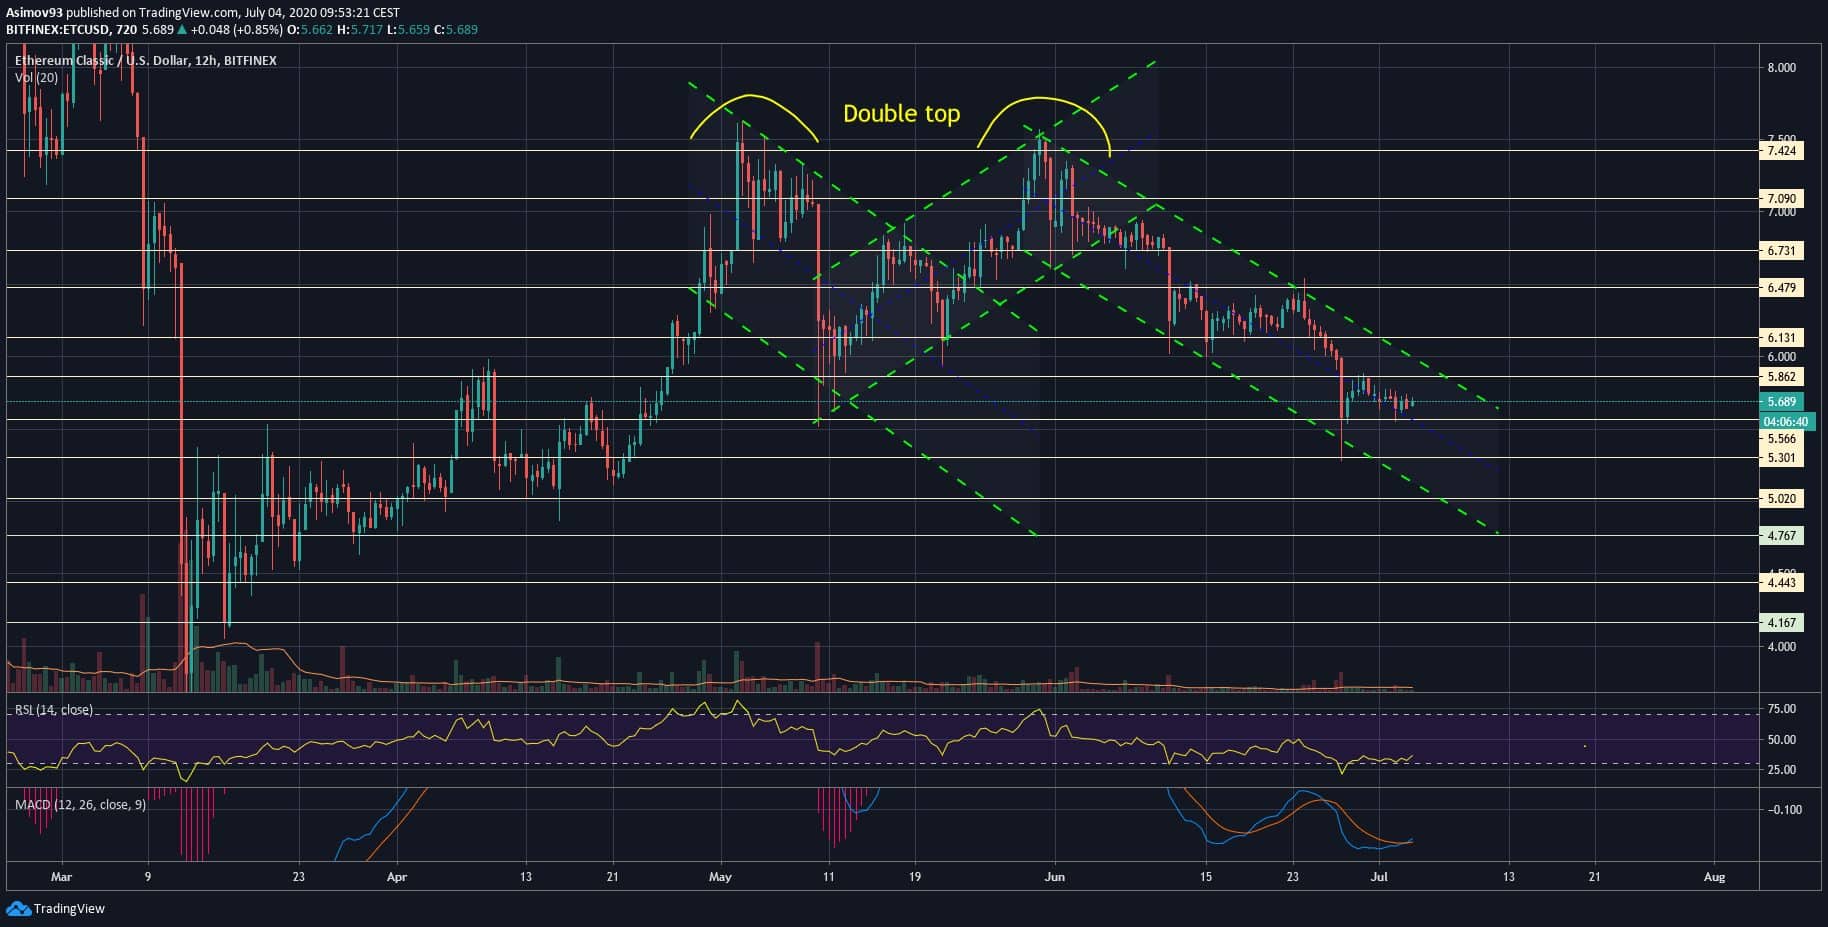Click the 75.00 level on RSI scale
This screenshot has height=927, width=1828.
[x=1782, y=709]
